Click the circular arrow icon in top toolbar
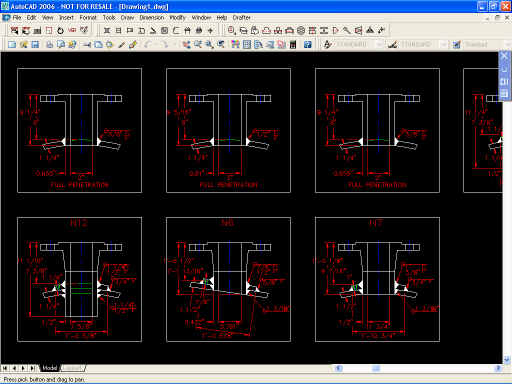This screenshot has width=512, height=384. (60, 30)
